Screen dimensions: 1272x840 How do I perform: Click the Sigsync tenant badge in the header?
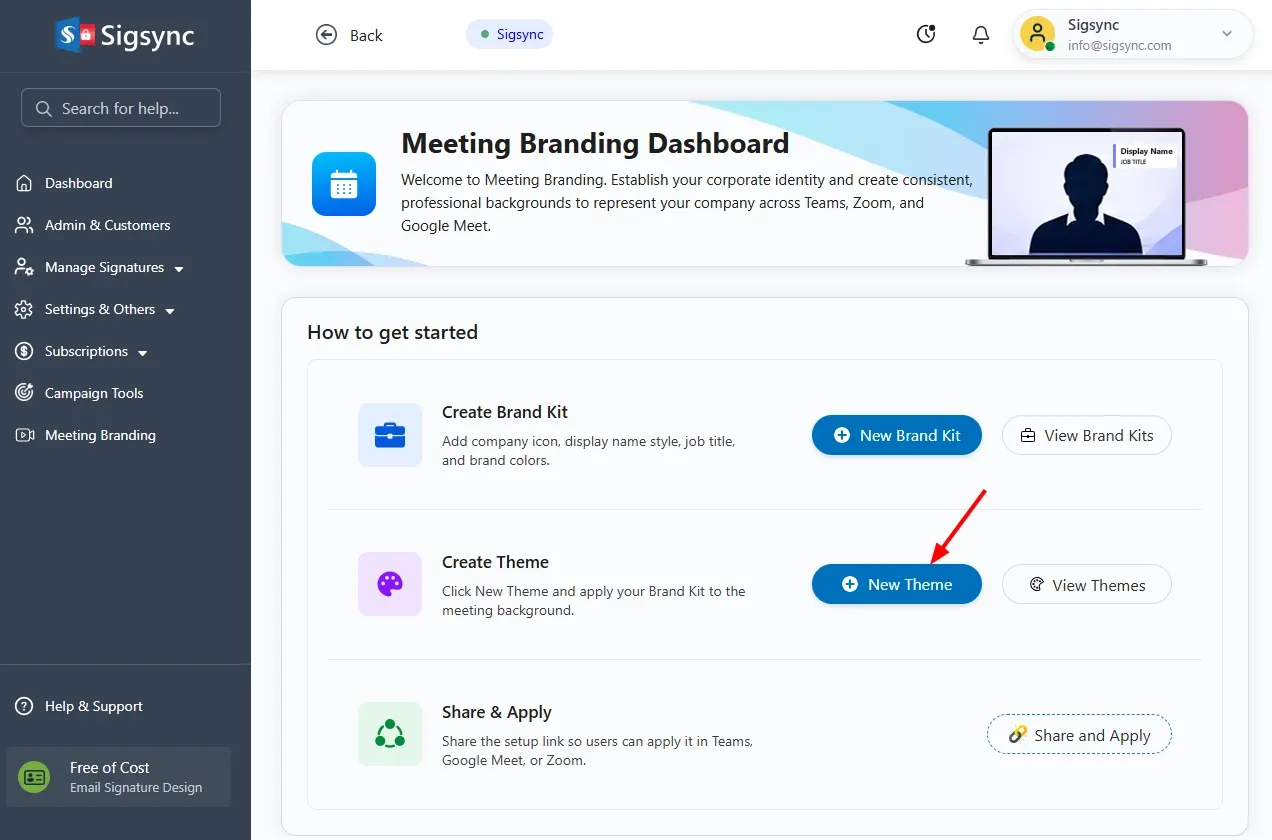[x=509, y=34]
